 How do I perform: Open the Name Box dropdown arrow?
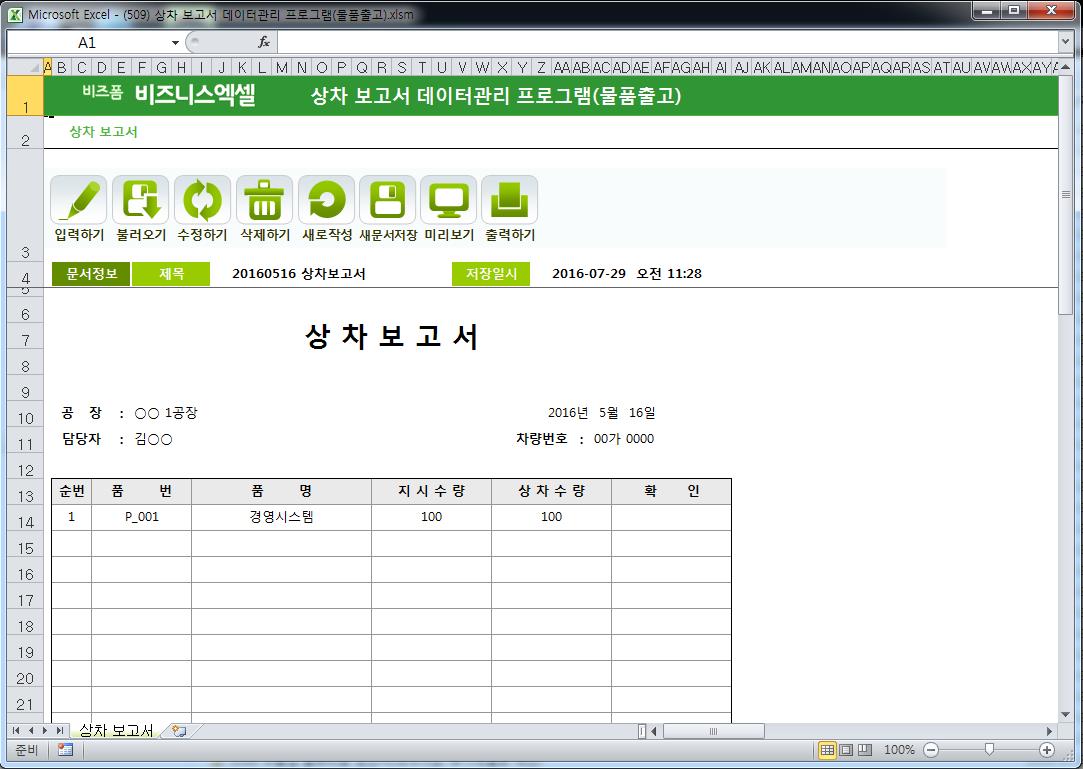[x=175, y=42]
